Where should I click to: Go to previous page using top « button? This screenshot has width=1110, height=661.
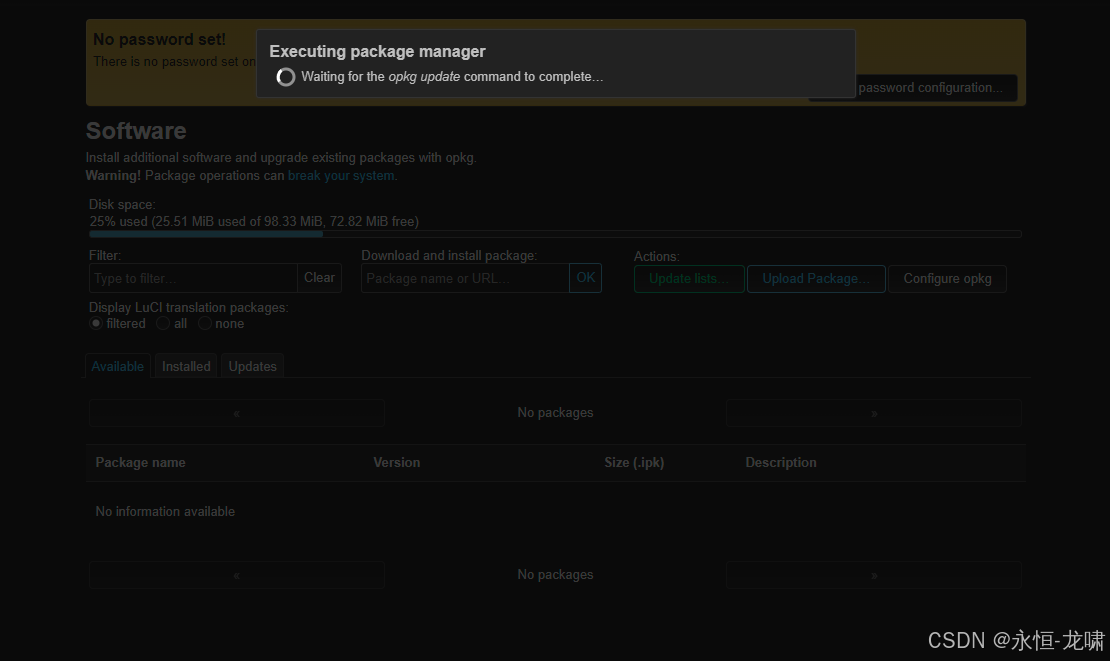[236, 413]
